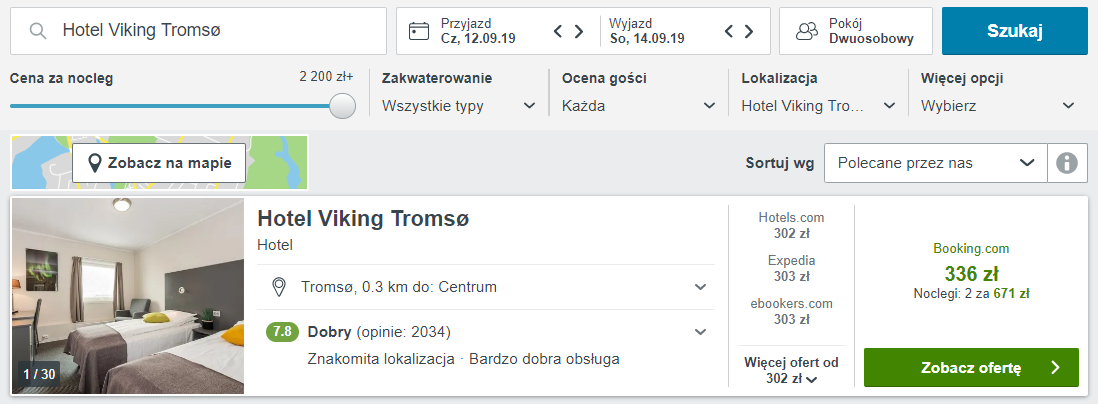The image size is (1098, 404).
Task: Click the Szukaj search button
Action: [1014, 31]
